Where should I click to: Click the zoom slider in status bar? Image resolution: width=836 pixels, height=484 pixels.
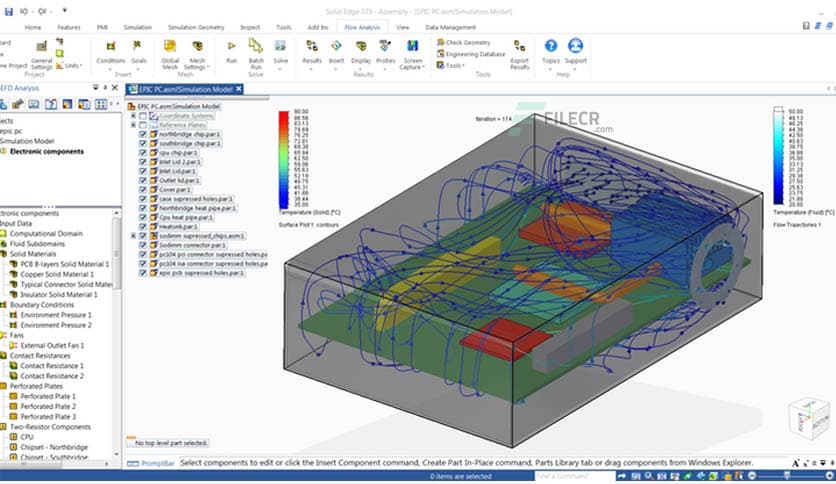pyautogui.click(x=787, y=475)
